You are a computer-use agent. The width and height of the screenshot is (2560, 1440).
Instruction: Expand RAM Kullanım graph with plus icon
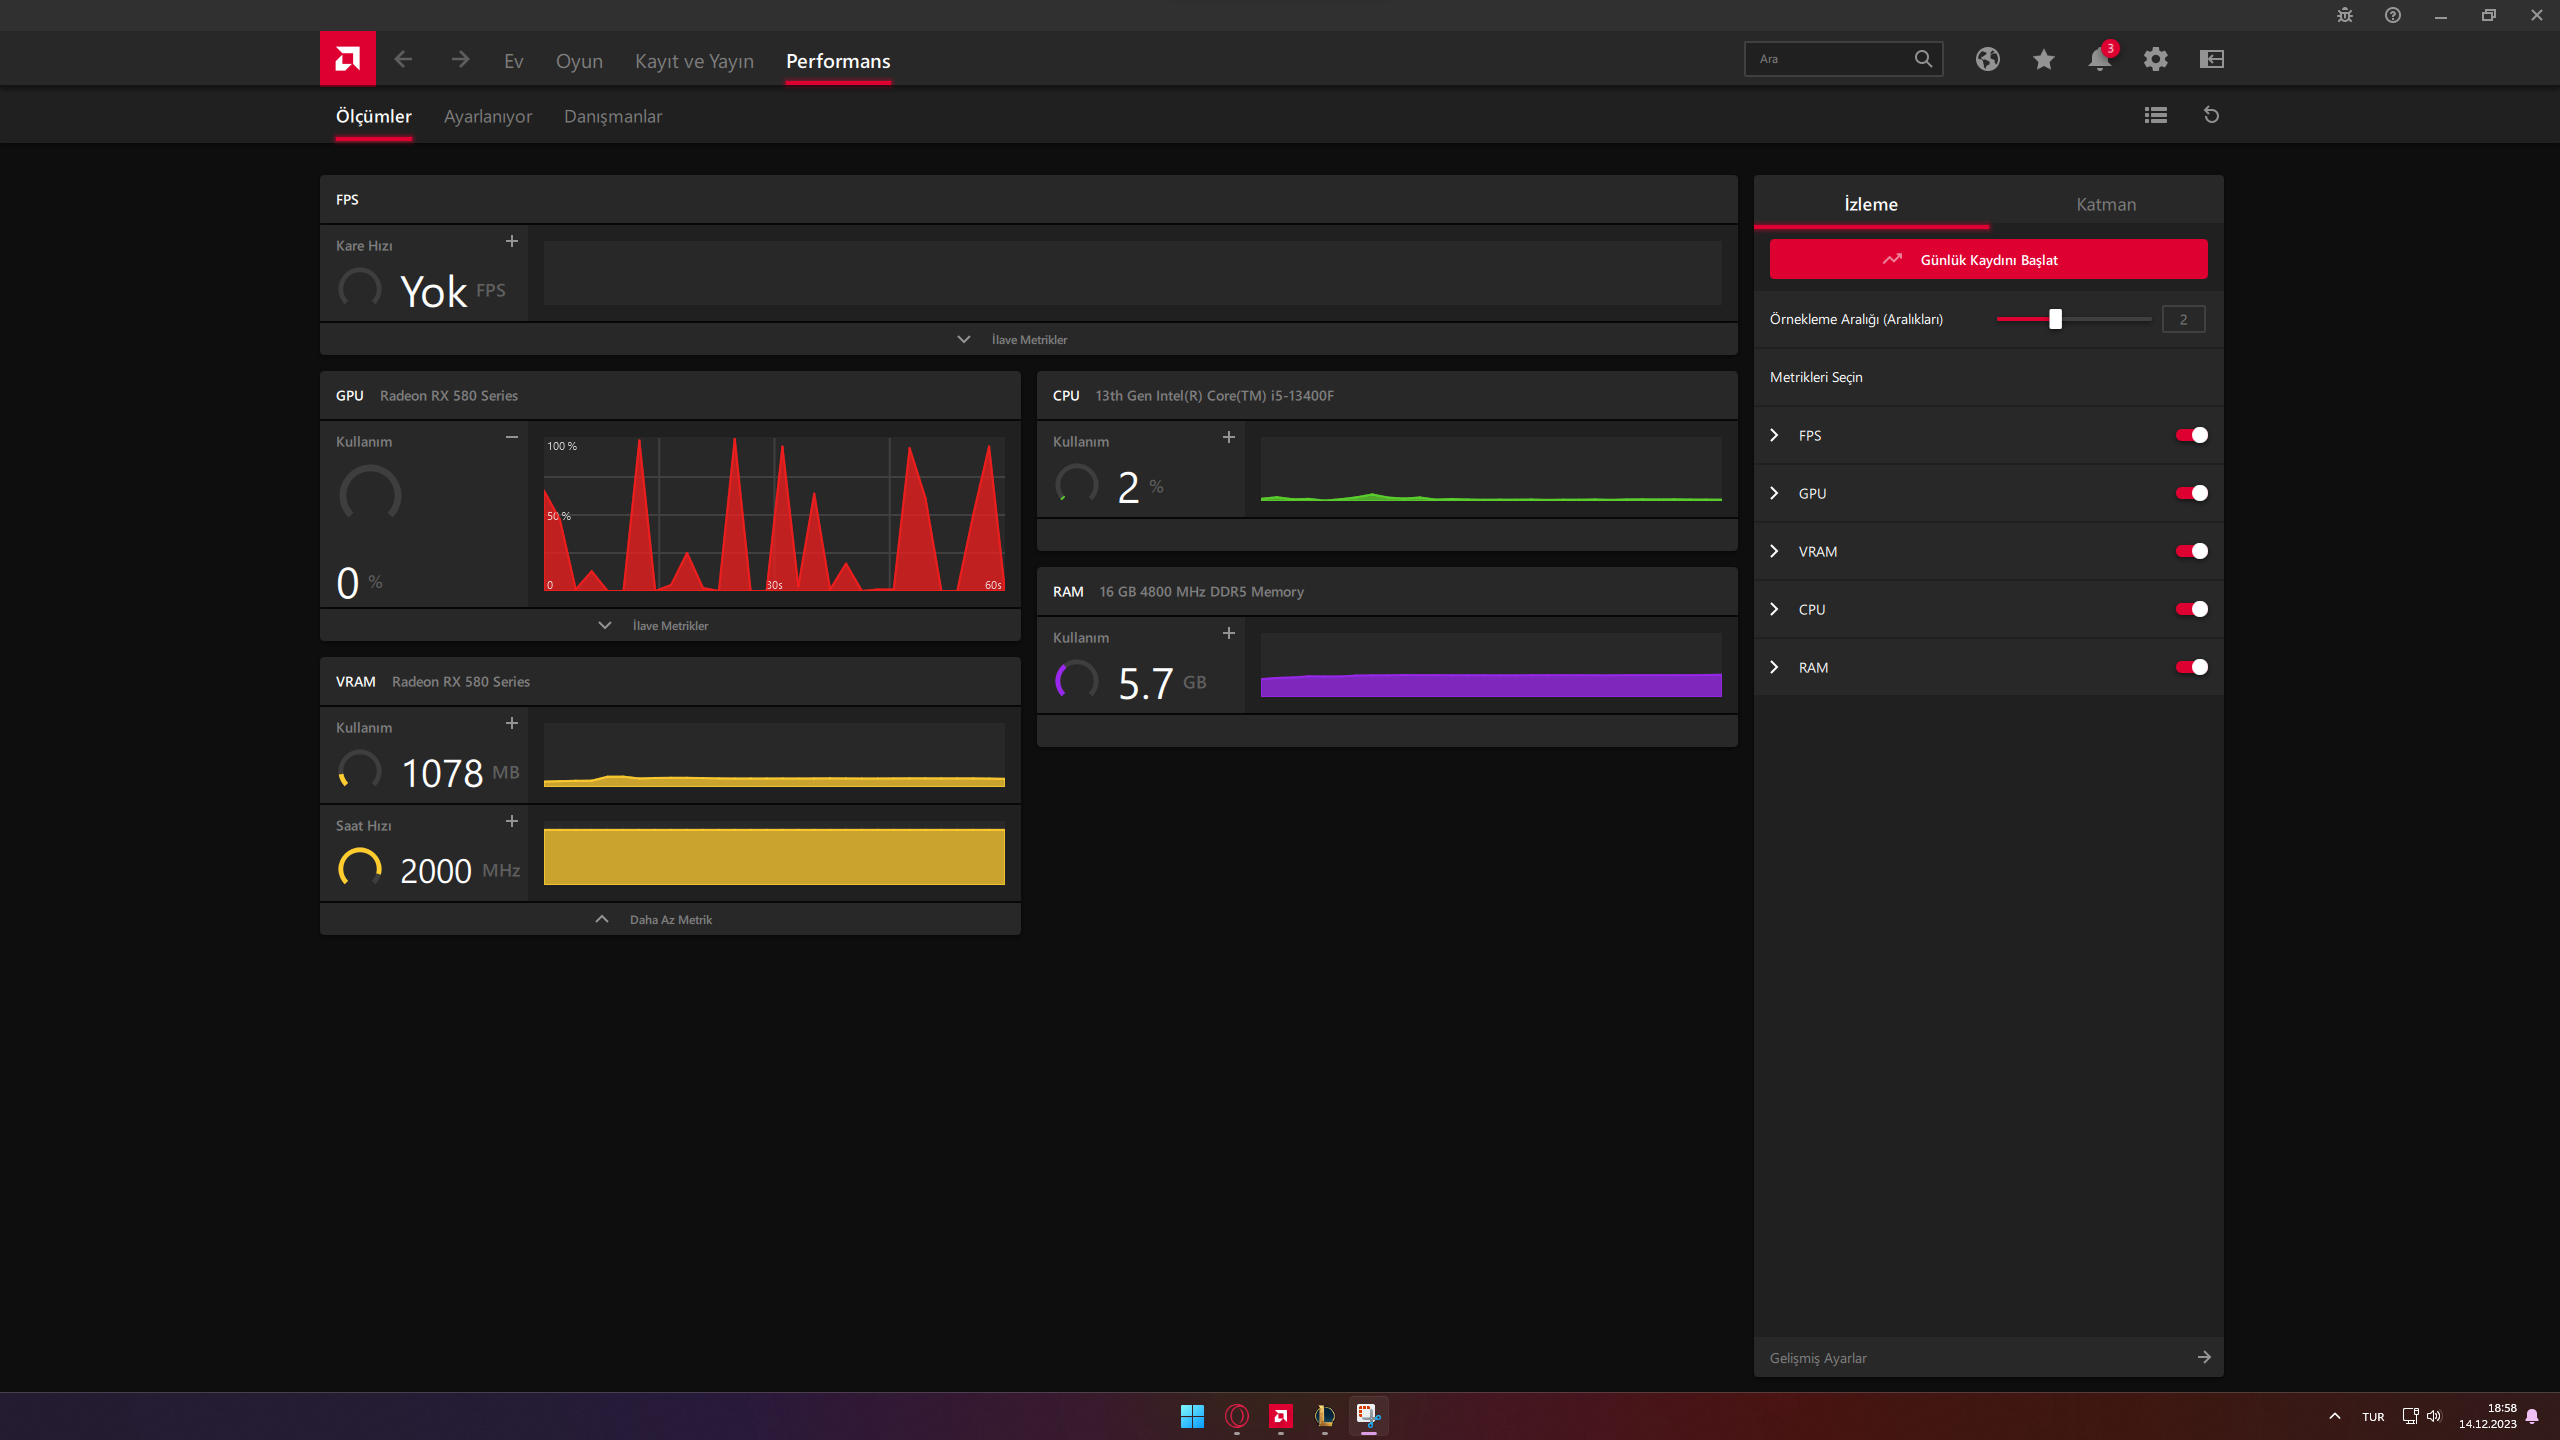(1228, 633)
